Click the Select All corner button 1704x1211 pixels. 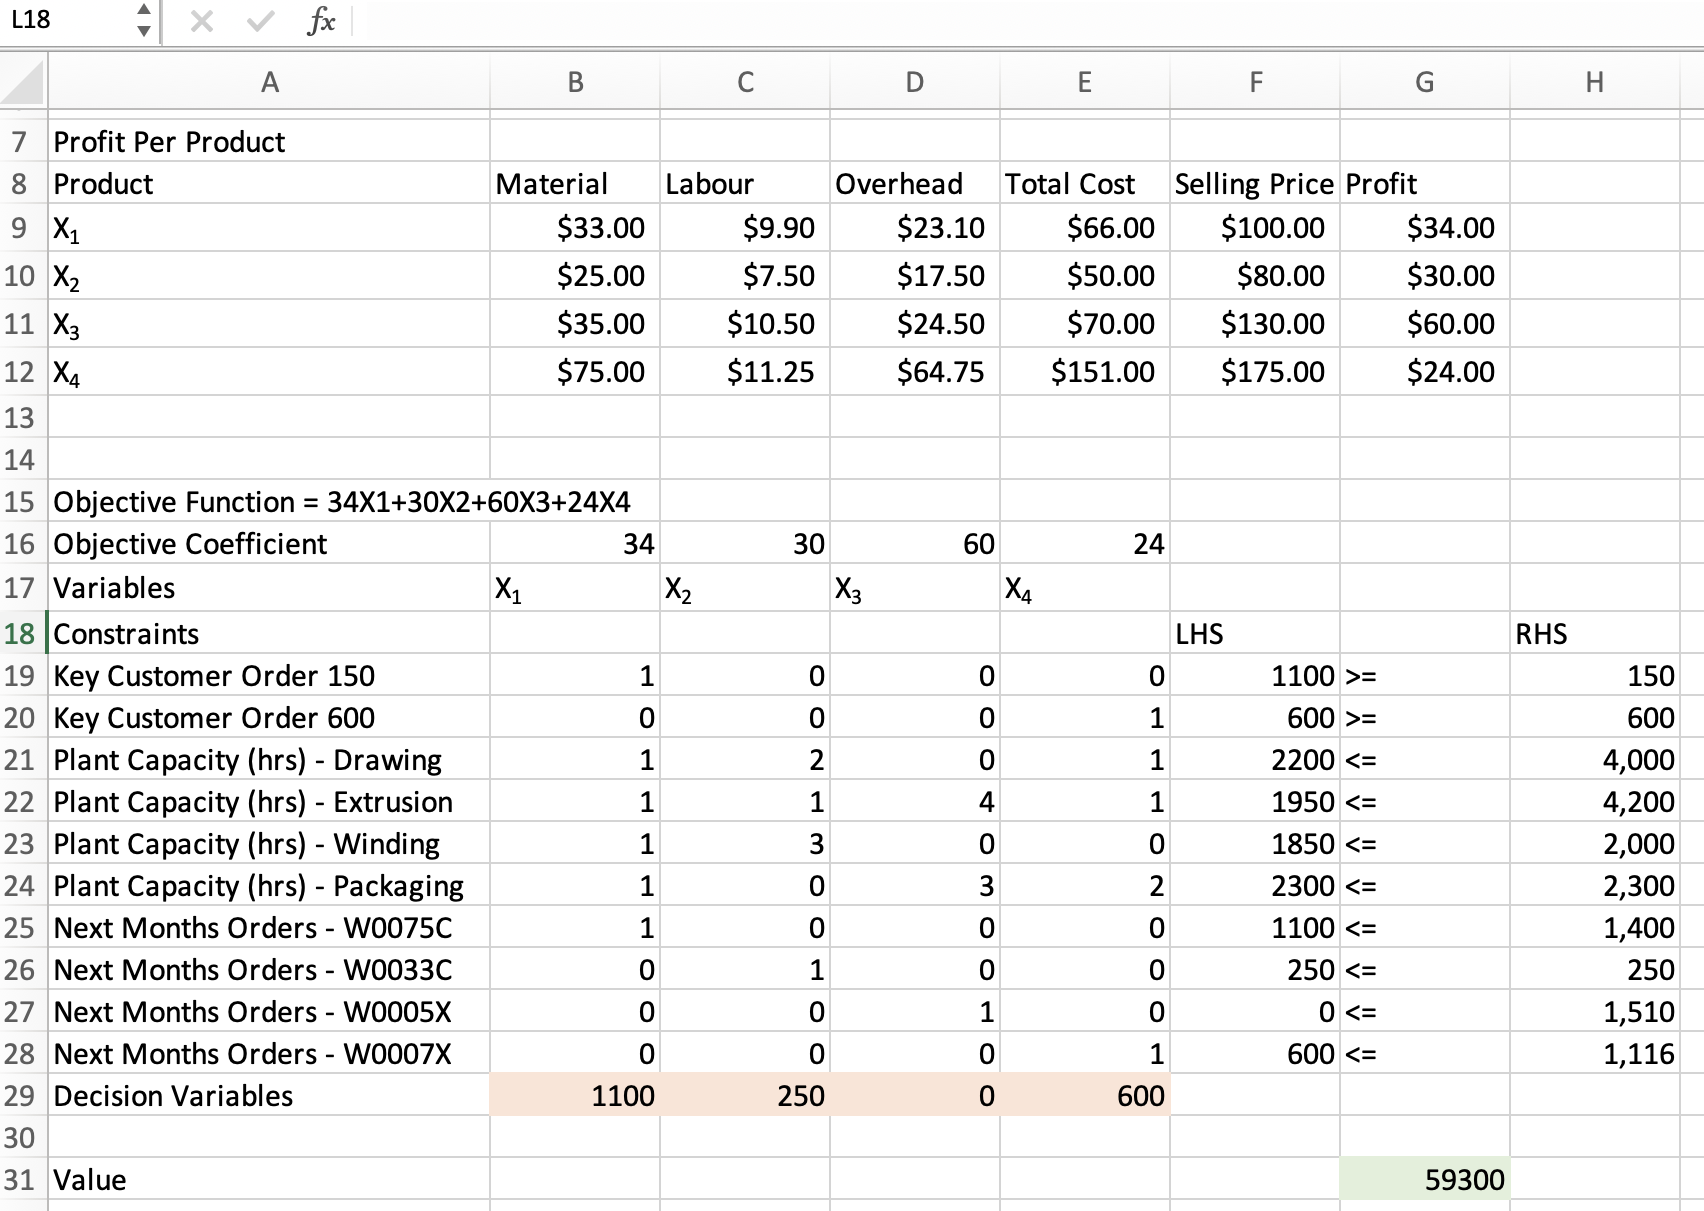pyautogui.click(x=22, y=82)
